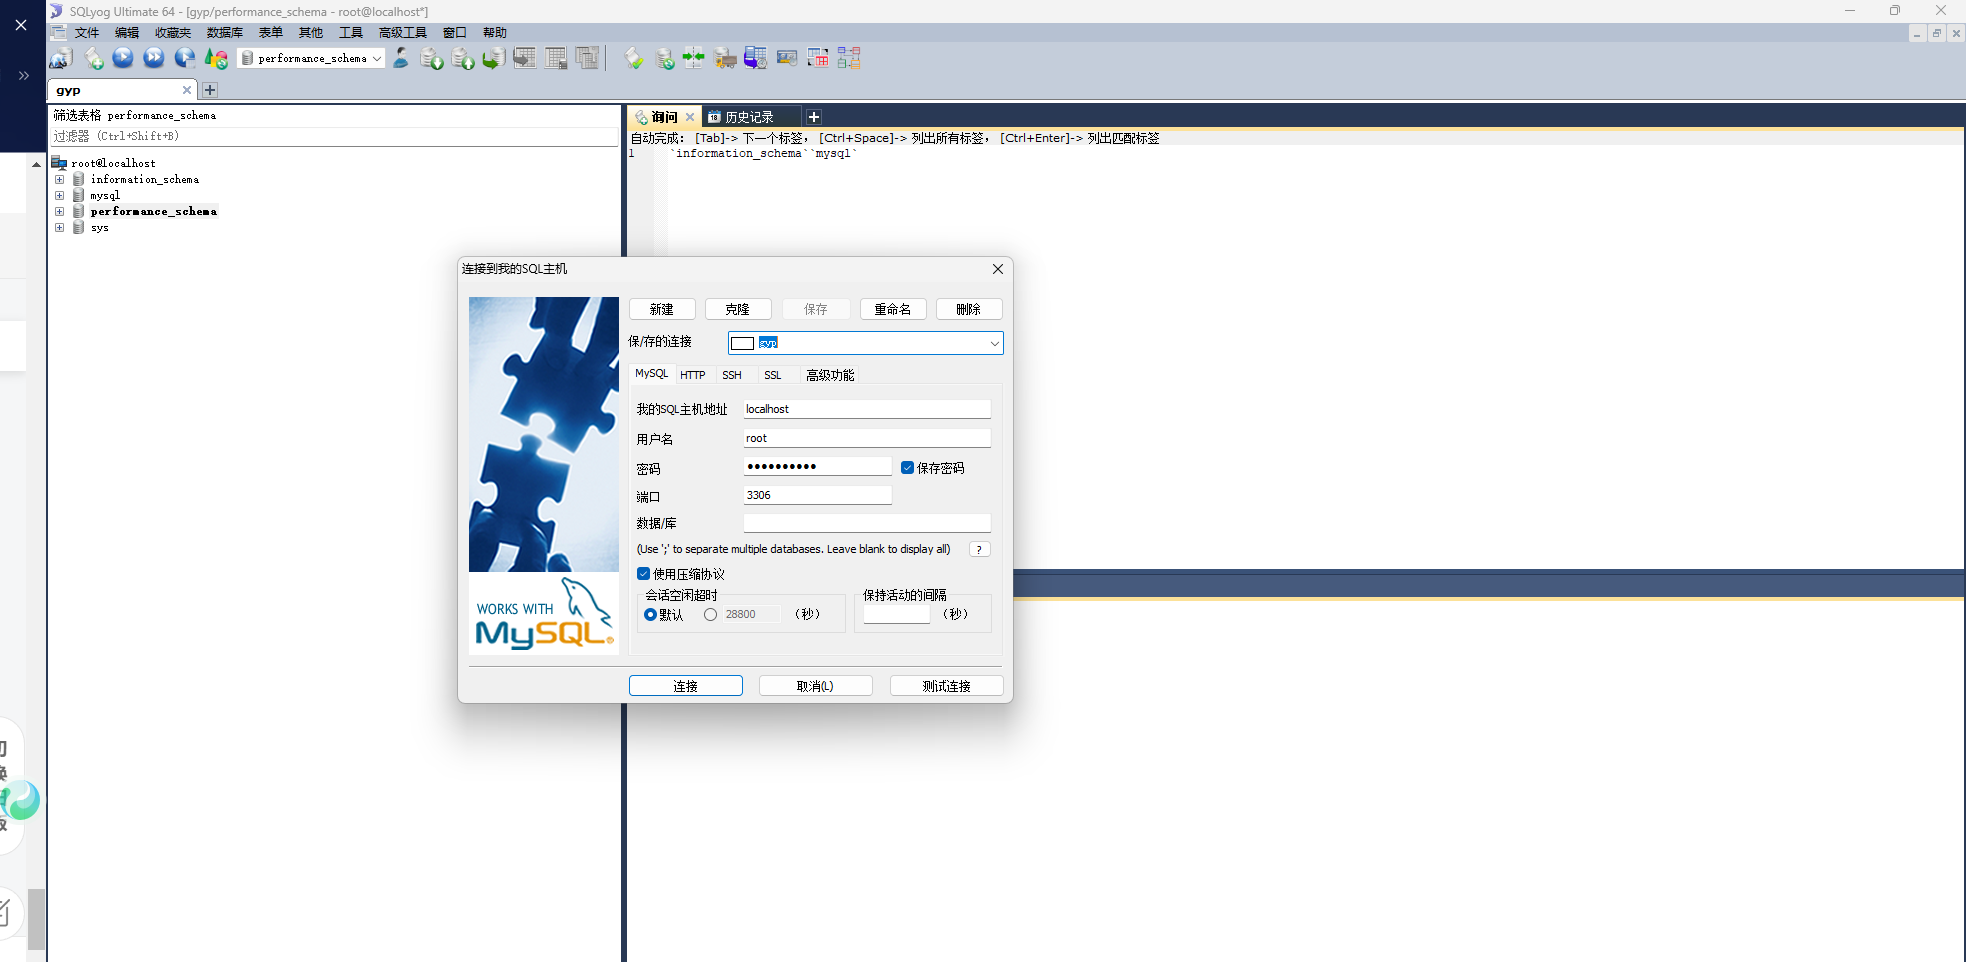Click the 连接 button
Viewport: 1966px width, 962px height.
686,686
